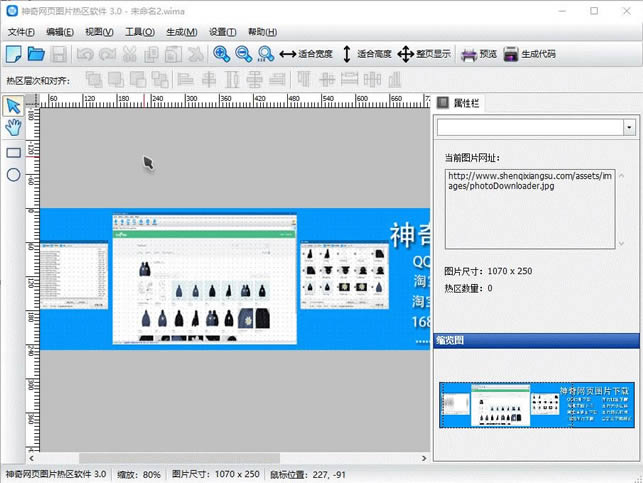The image size is (643, 483).
Task: Click the align tops icon
Action: coord(304,80)
